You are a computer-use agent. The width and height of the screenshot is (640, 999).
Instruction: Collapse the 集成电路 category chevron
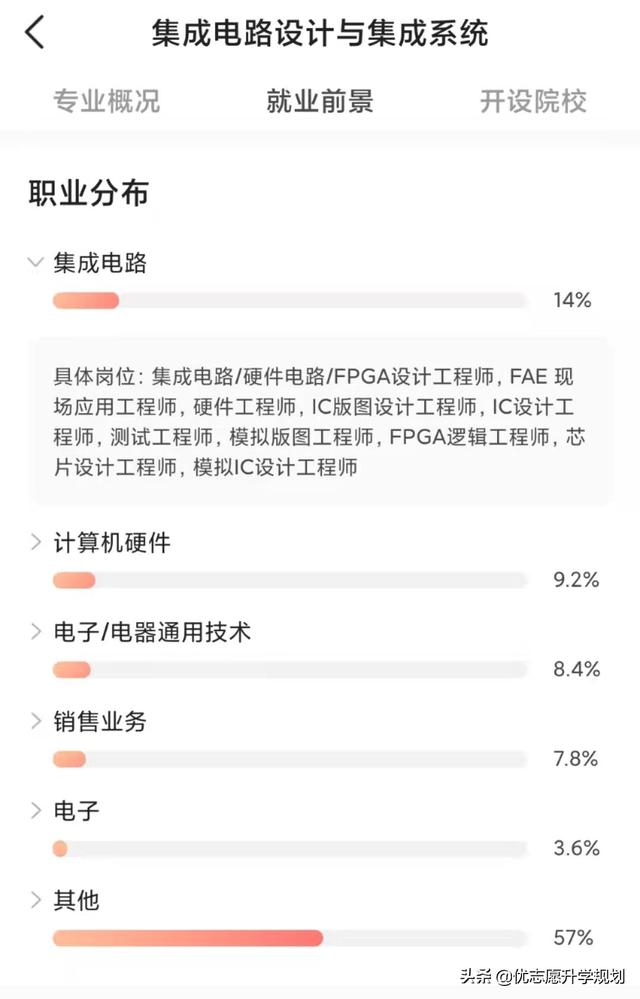point(36,262)
